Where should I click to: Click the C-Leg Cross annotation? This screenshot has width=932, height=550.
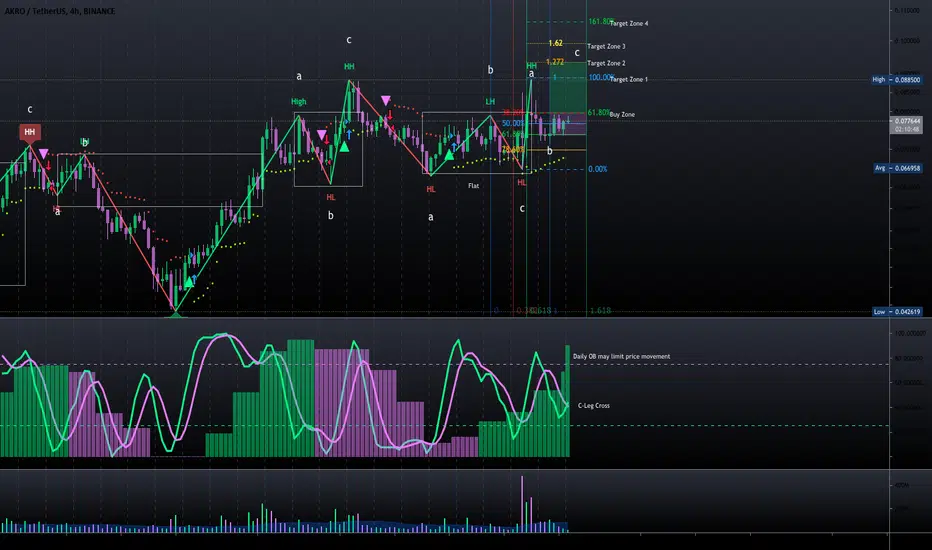(594, 406)
